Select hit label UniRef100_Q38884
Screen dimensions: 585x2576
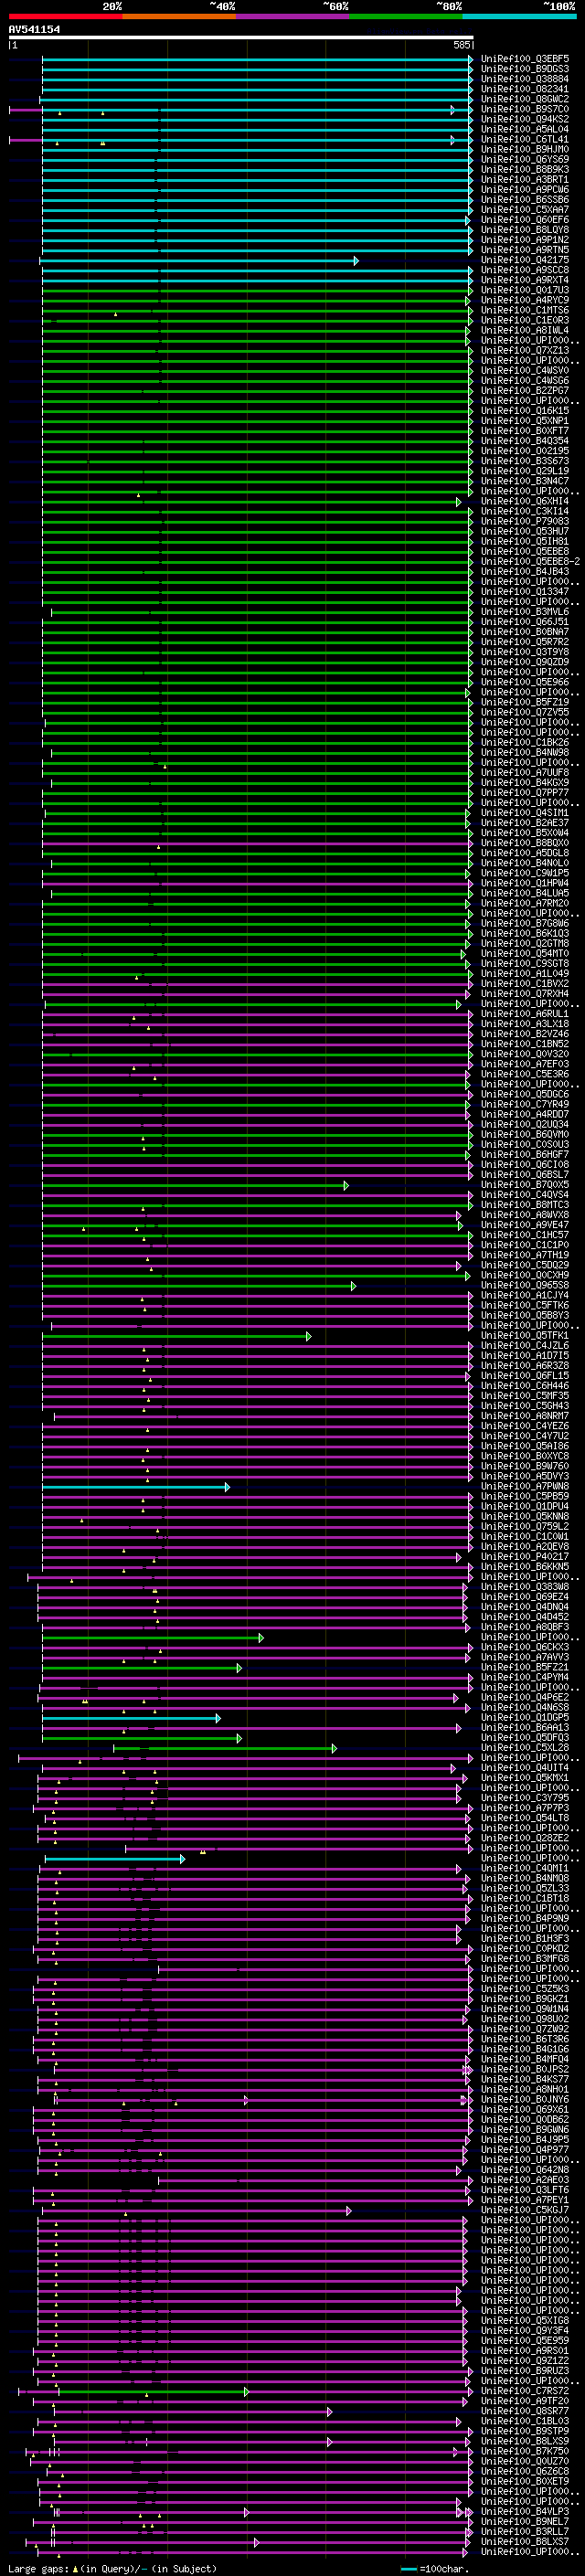[525, 79]
